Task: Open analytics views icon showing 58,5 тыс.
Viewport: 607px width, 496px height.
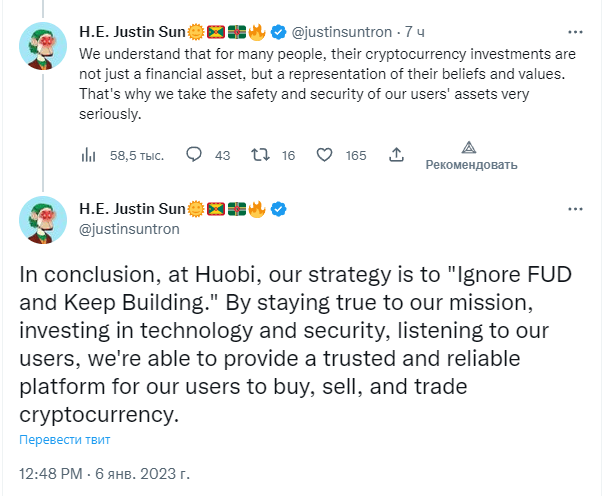Action: pyautogui.click(x=88, y=155)
